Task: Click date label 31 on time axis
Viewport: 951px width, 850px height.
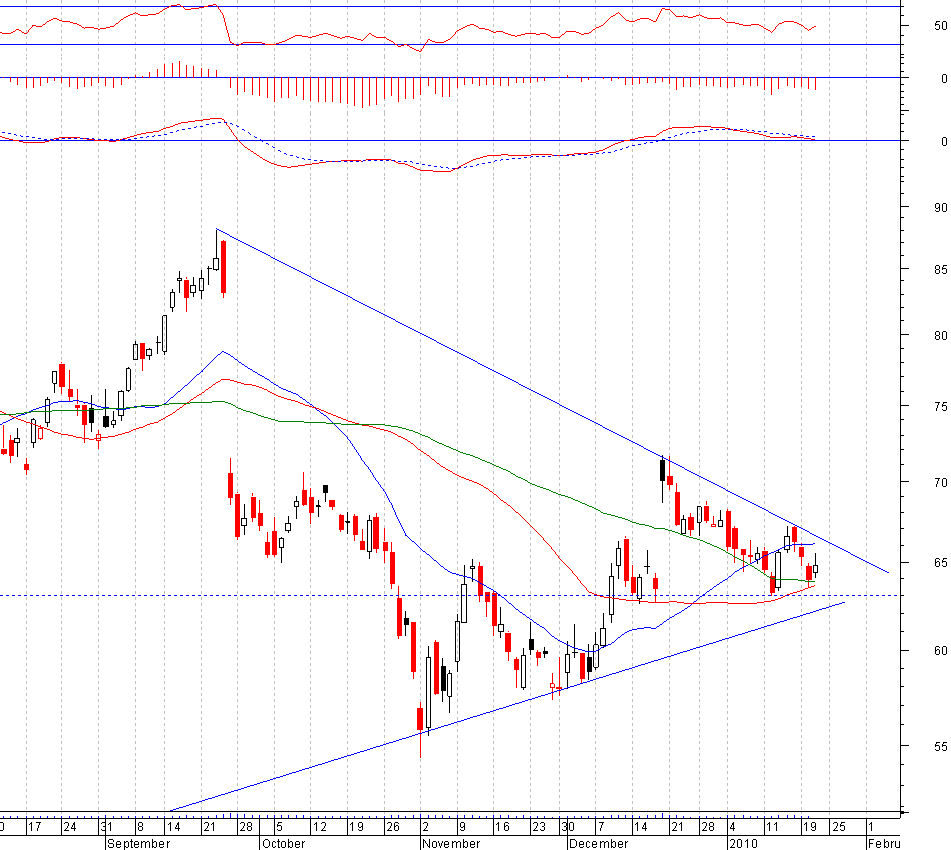Action: pos(106,827)
